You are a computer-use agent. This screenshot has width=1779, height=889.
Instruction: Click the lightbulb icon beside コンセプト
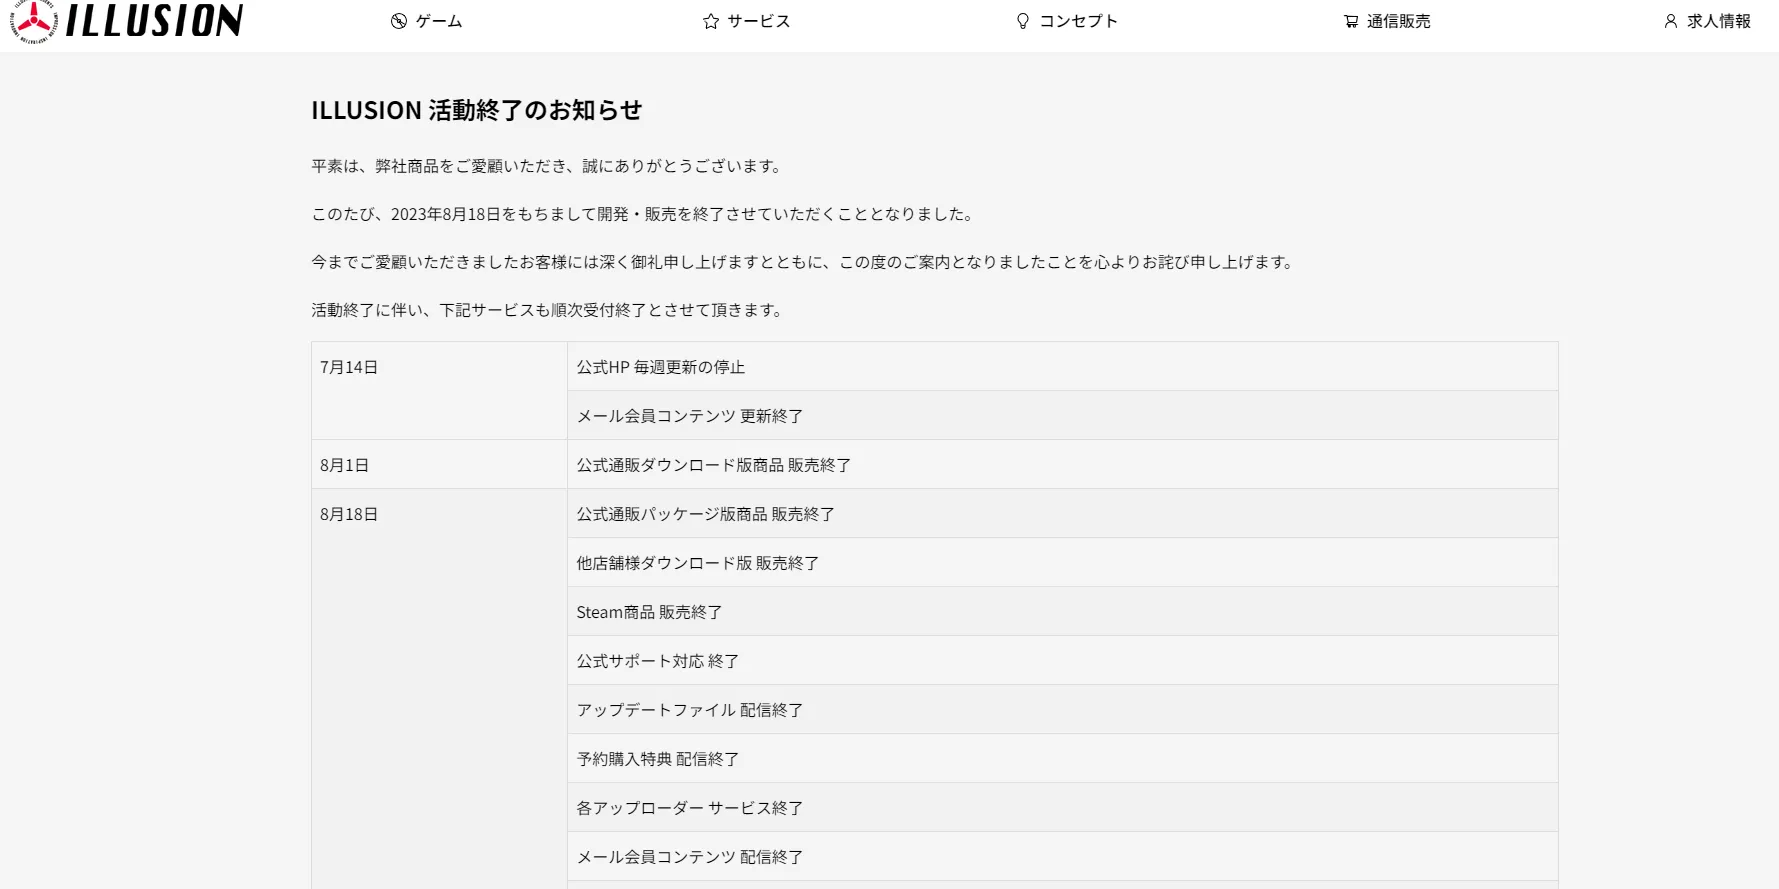[1023, 21]
